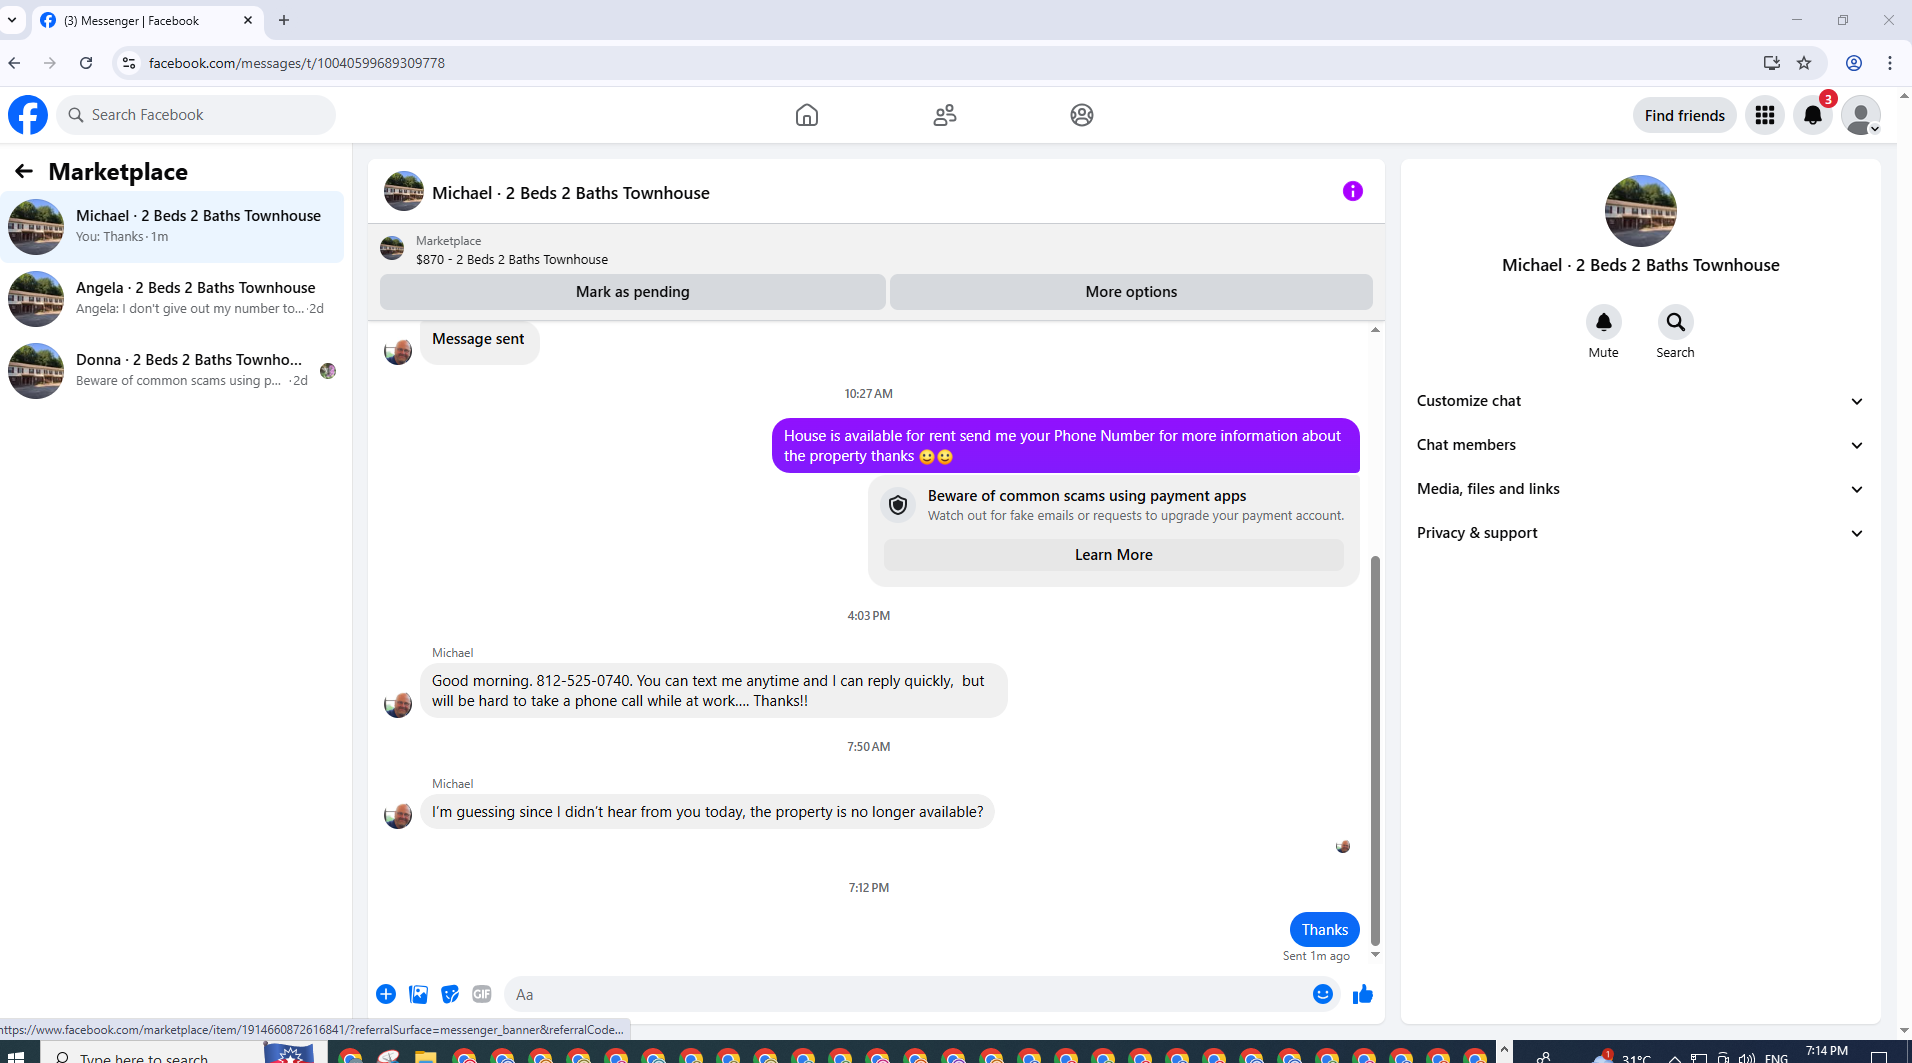Viewport: 1912px width, 1063px height.
Task: Click the Beware of common scams heading
Action: (1087, 496)
